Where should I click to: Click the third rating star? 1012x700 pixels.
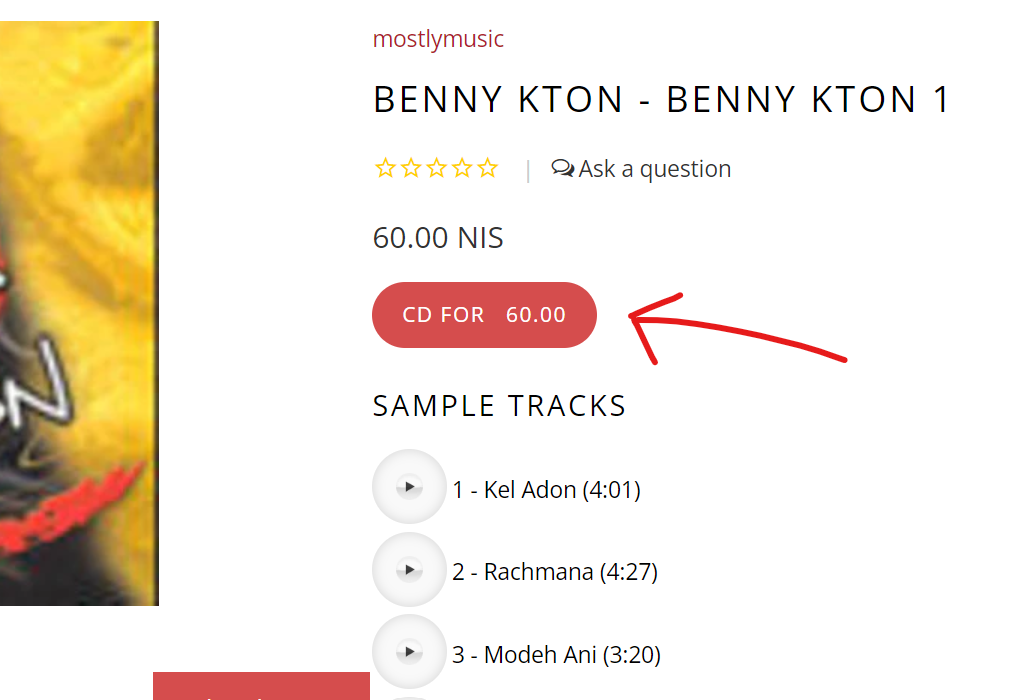(436, 168)
